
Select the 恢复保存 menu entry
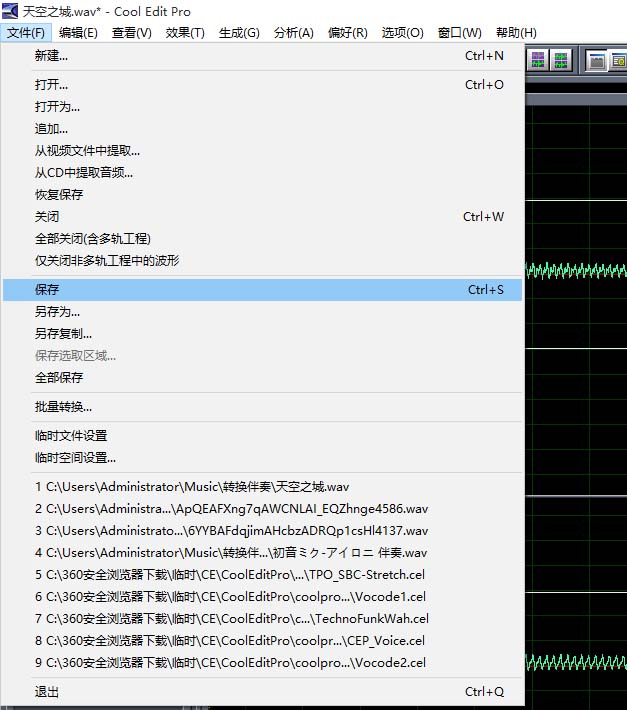(262, 195)
